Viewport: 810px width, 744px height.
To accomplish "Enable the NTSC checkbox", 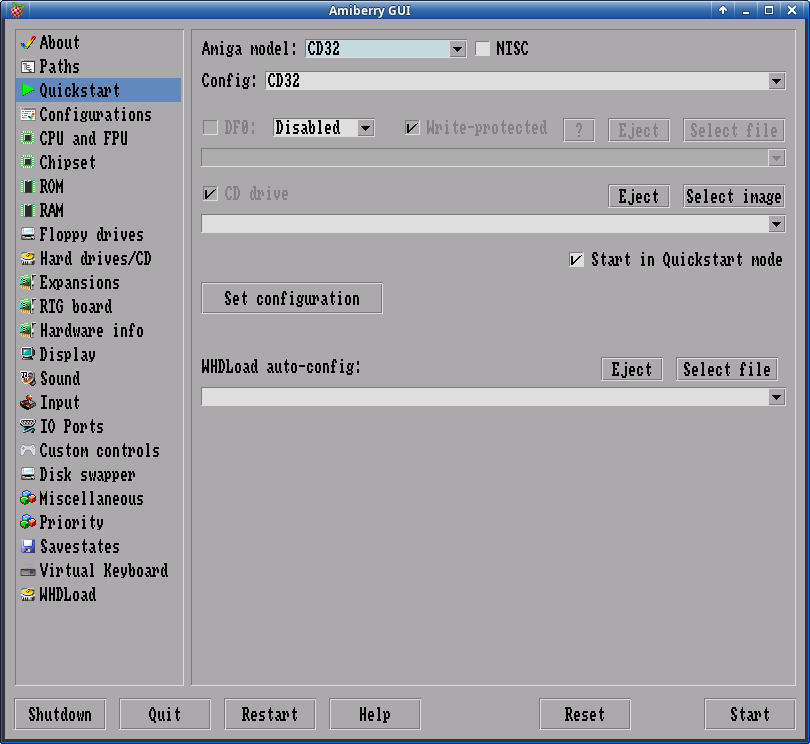I will pos(482,49).
